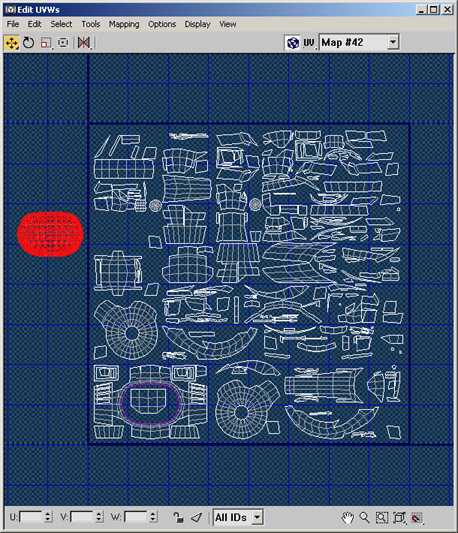Open the Mapping menu

(x=124, y=24)
